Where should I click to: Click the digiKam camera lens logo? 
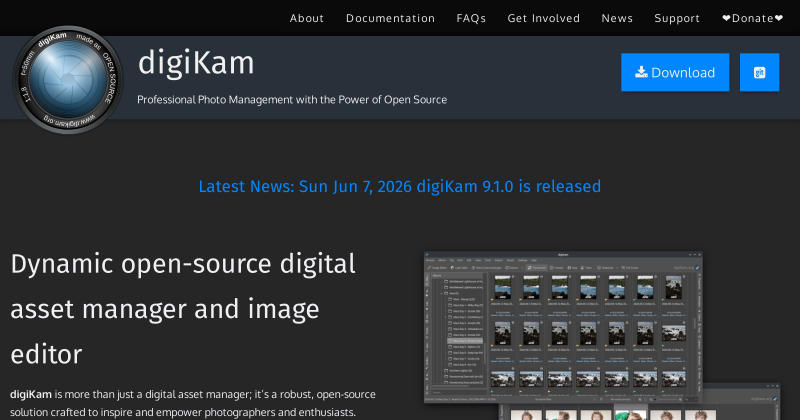pos(68,80)
